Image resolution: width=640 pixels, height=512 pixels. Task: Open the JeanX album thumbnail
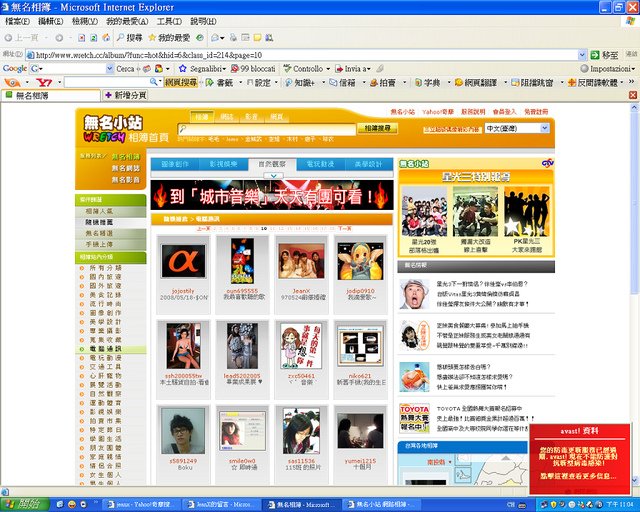click(x=301, y=261)
